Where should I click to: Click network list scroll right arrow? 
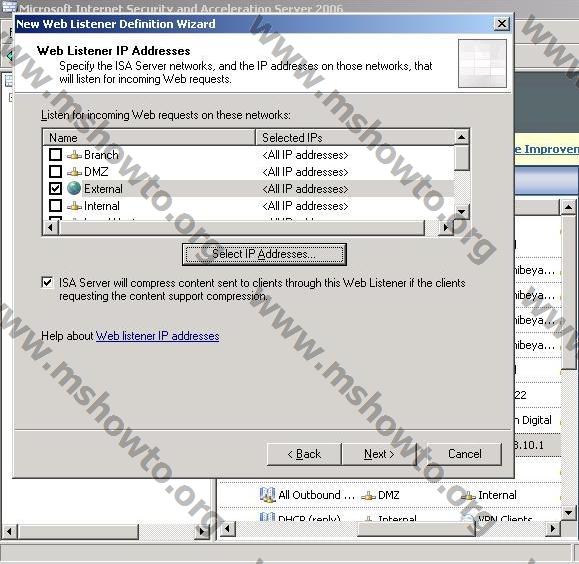pos(446,228)
